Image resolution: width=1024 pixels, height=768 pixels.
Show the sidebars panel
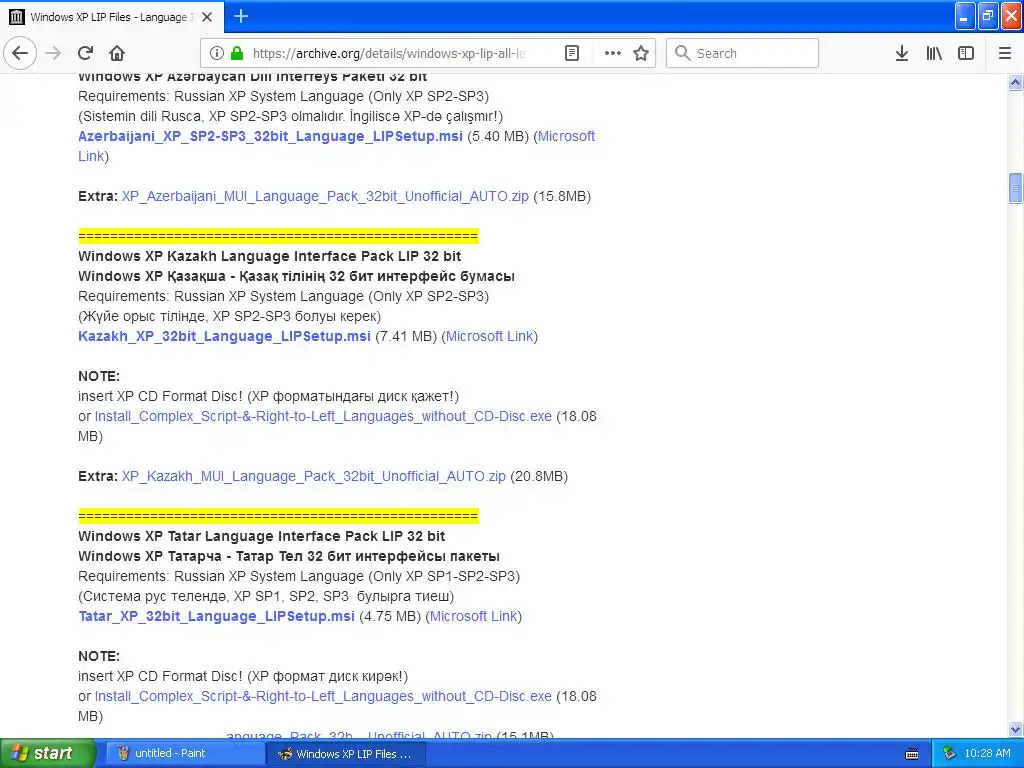tap(966, 53)
